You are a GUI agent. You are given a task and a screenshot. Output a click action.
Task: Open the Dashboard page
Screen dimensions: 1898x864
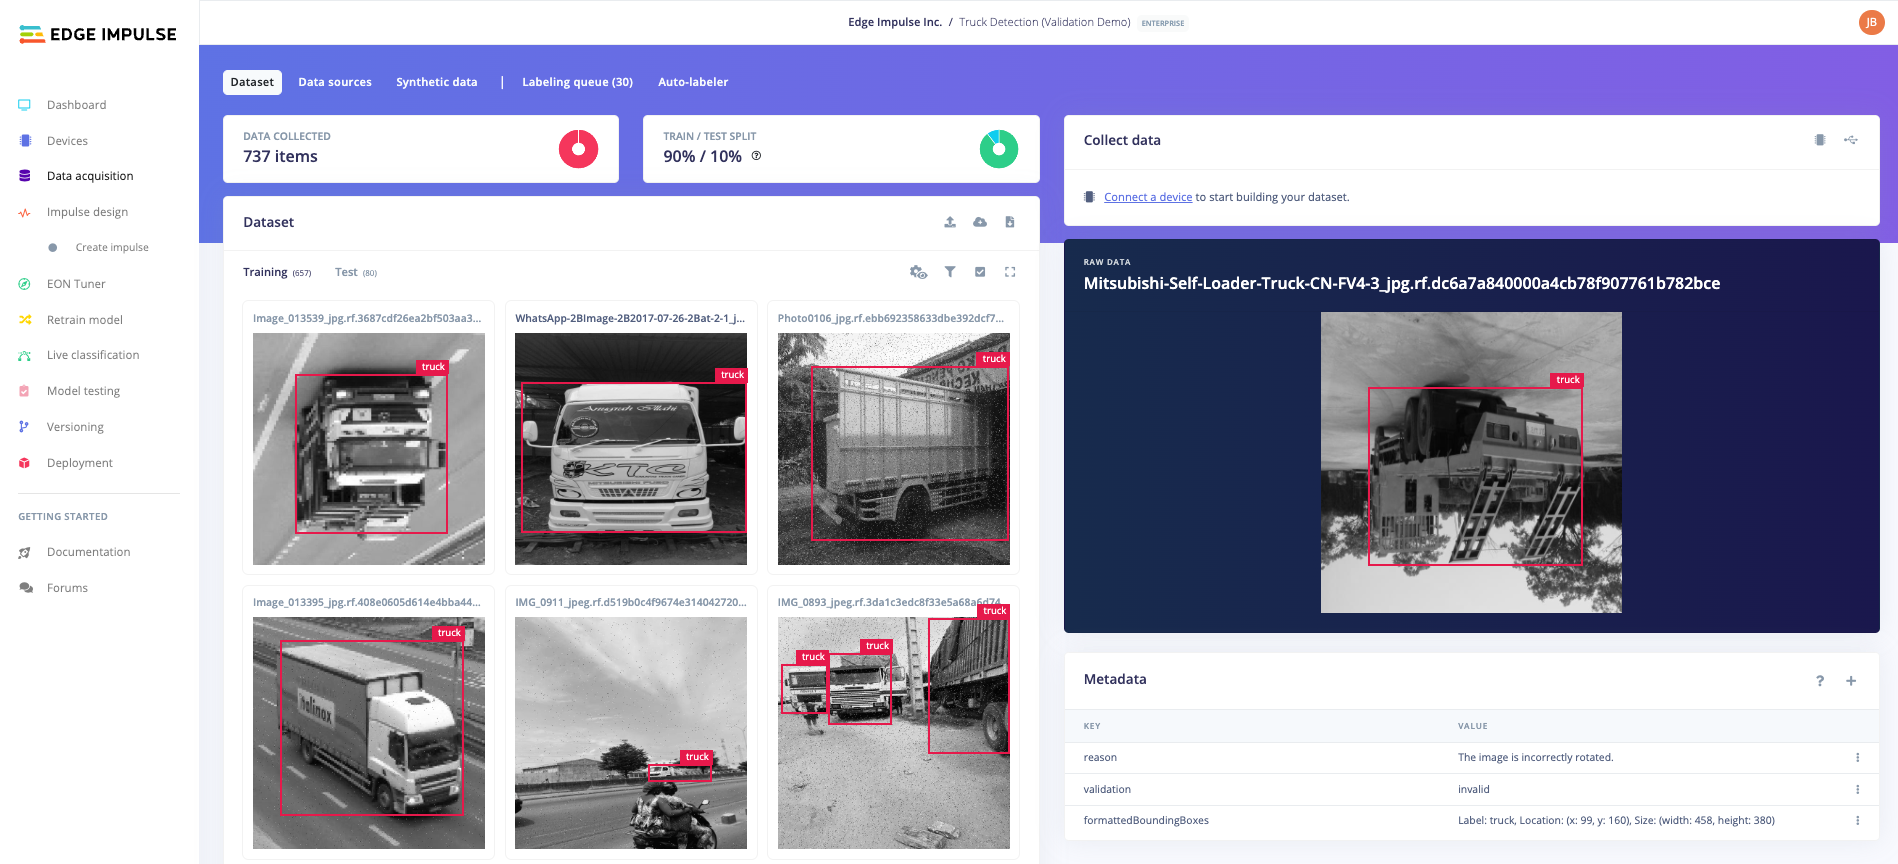point(76,105)
